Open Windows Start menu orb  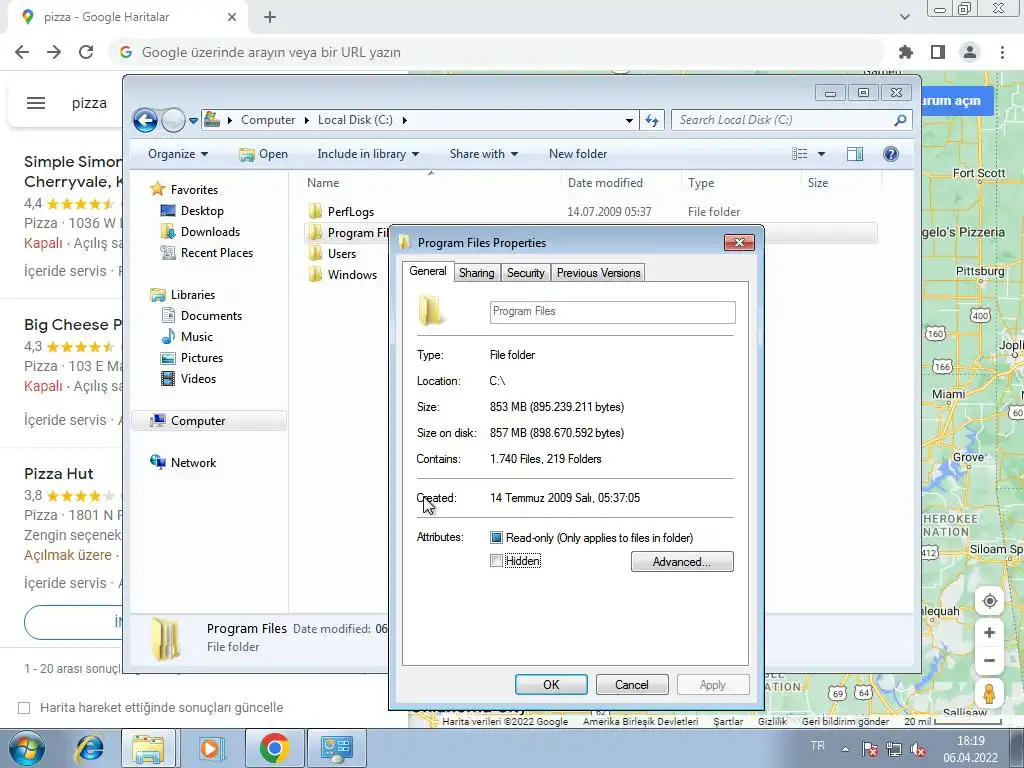point(26,748)
